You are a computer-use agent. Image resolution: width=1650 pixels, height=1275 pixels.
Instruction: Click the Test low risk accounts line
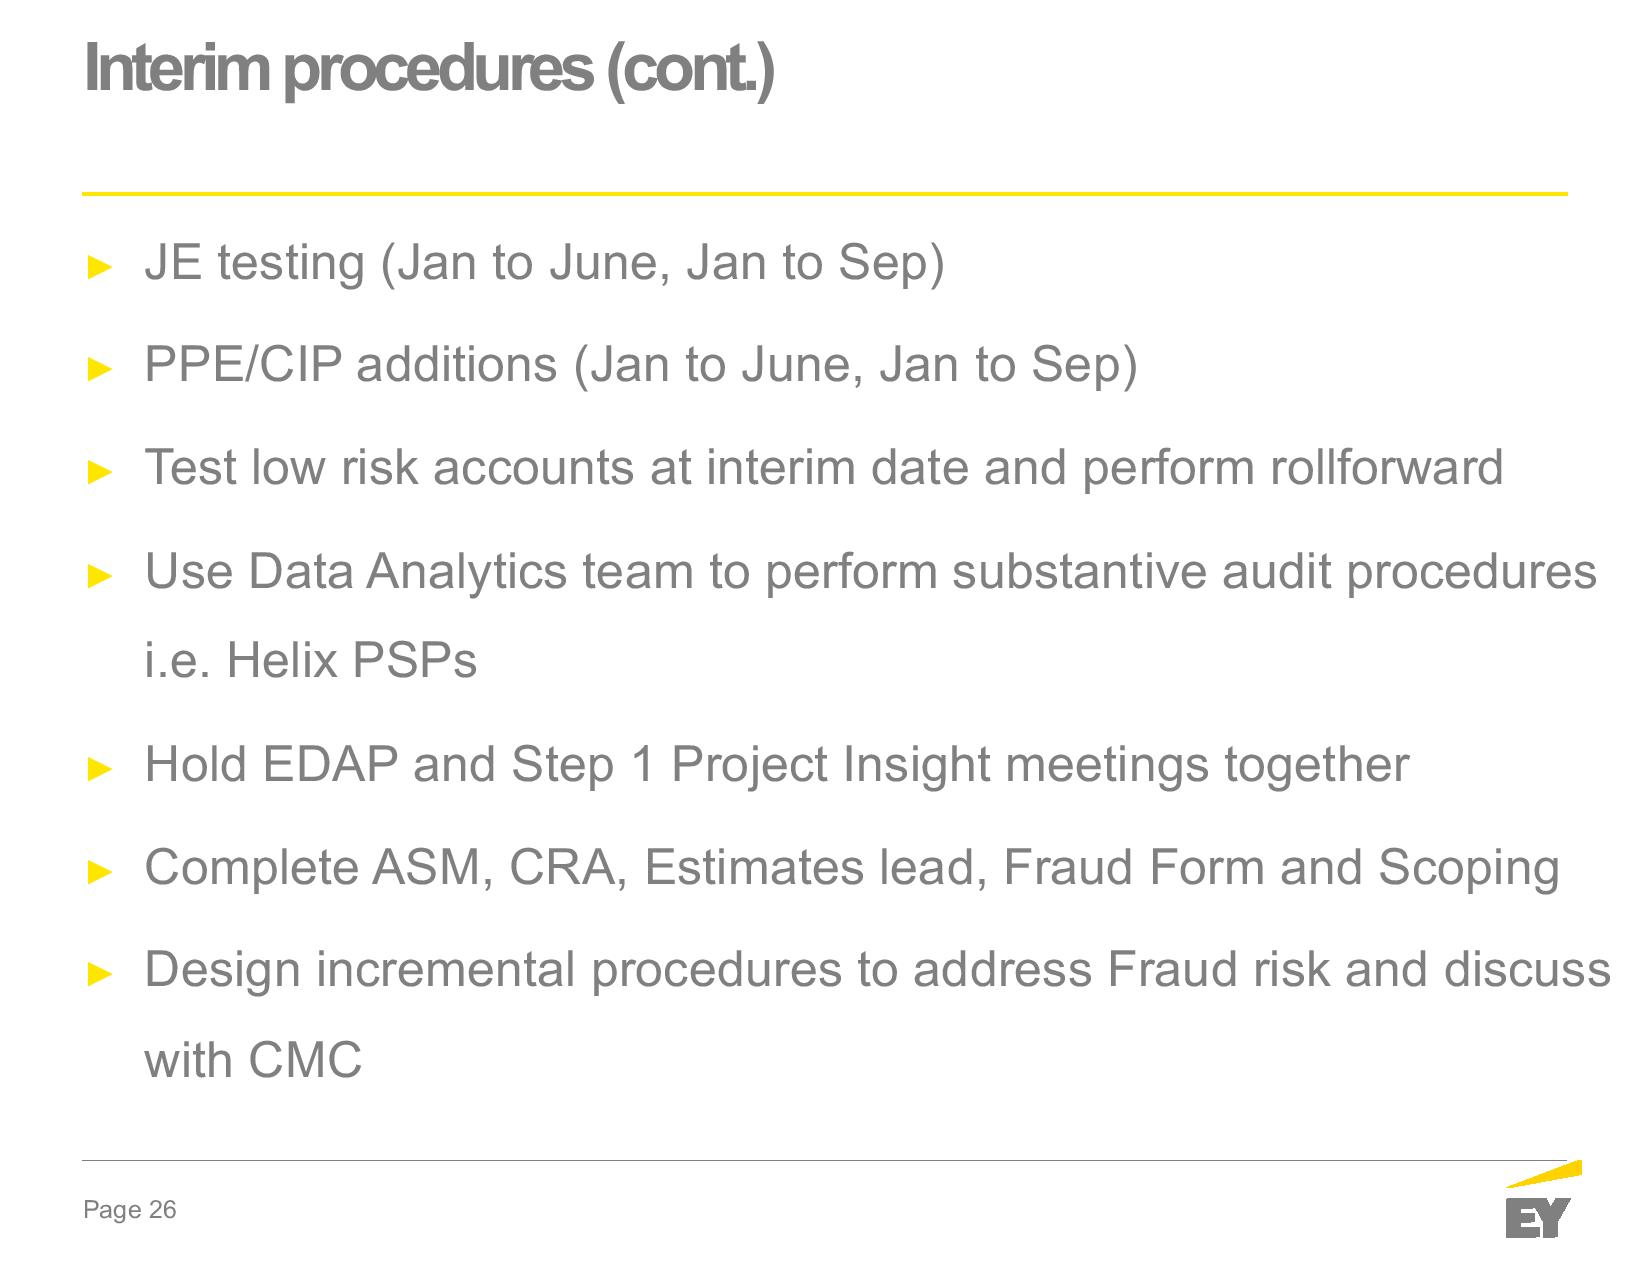pos(823,468)
